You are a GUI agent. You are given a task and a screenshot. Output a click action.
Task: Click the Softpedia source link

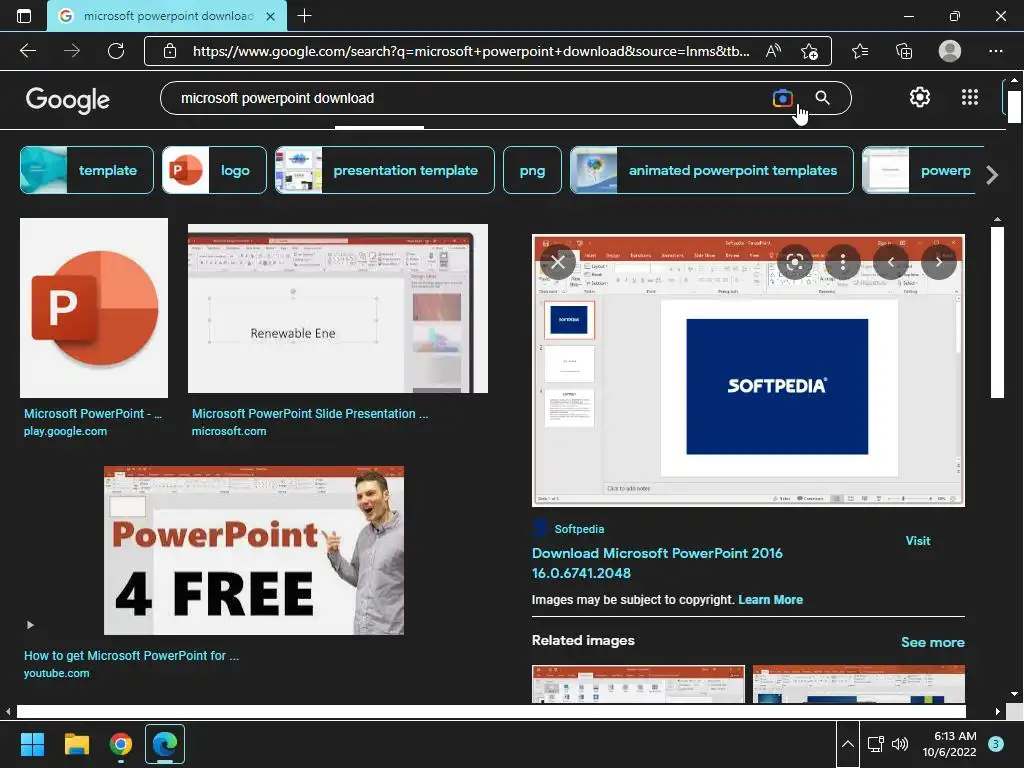click(x=579, y=529)
